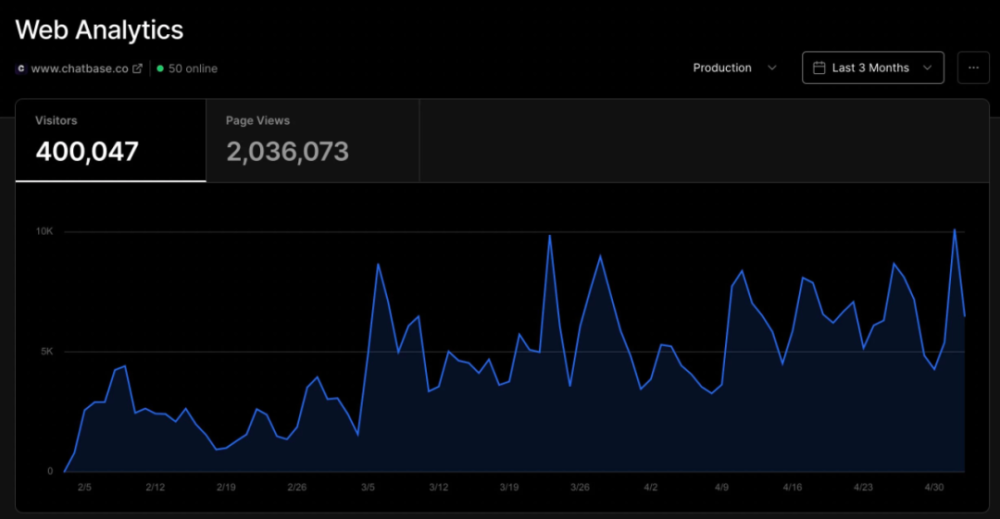Click the chevron next to Production
This screenshot has height=519, width=1000.
(x=771, y=68)
